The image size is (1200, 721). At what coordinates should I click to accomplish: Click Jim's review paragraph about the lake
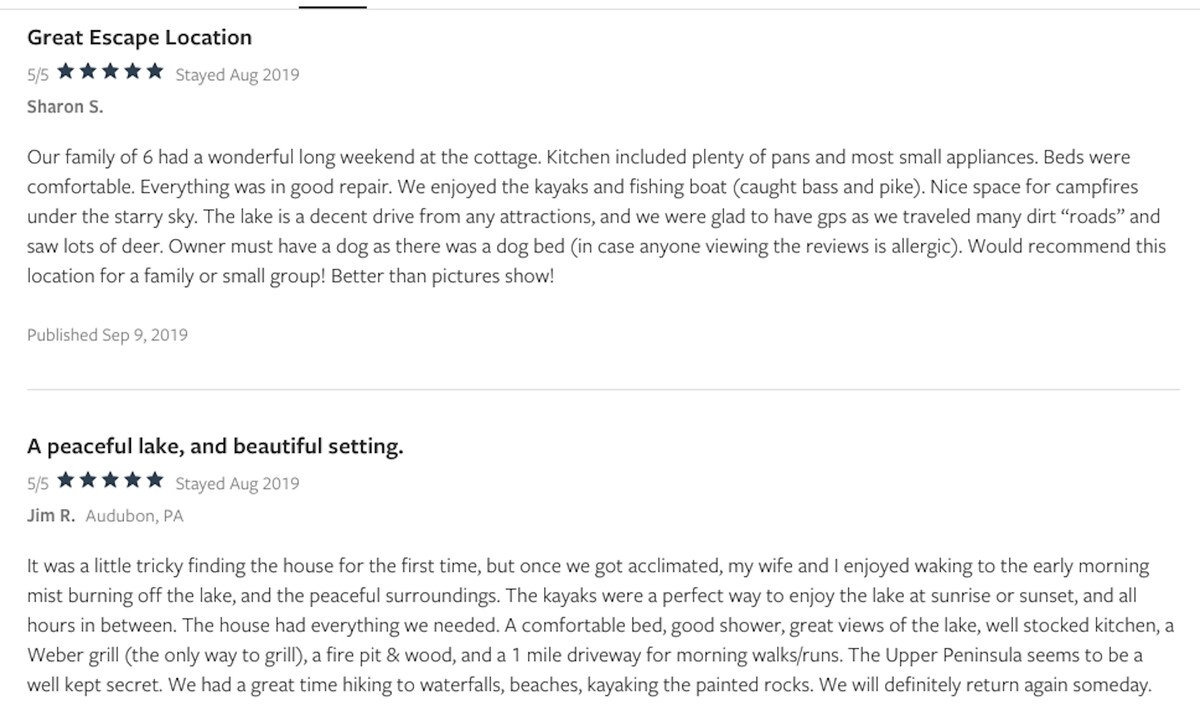click(600, 626)
